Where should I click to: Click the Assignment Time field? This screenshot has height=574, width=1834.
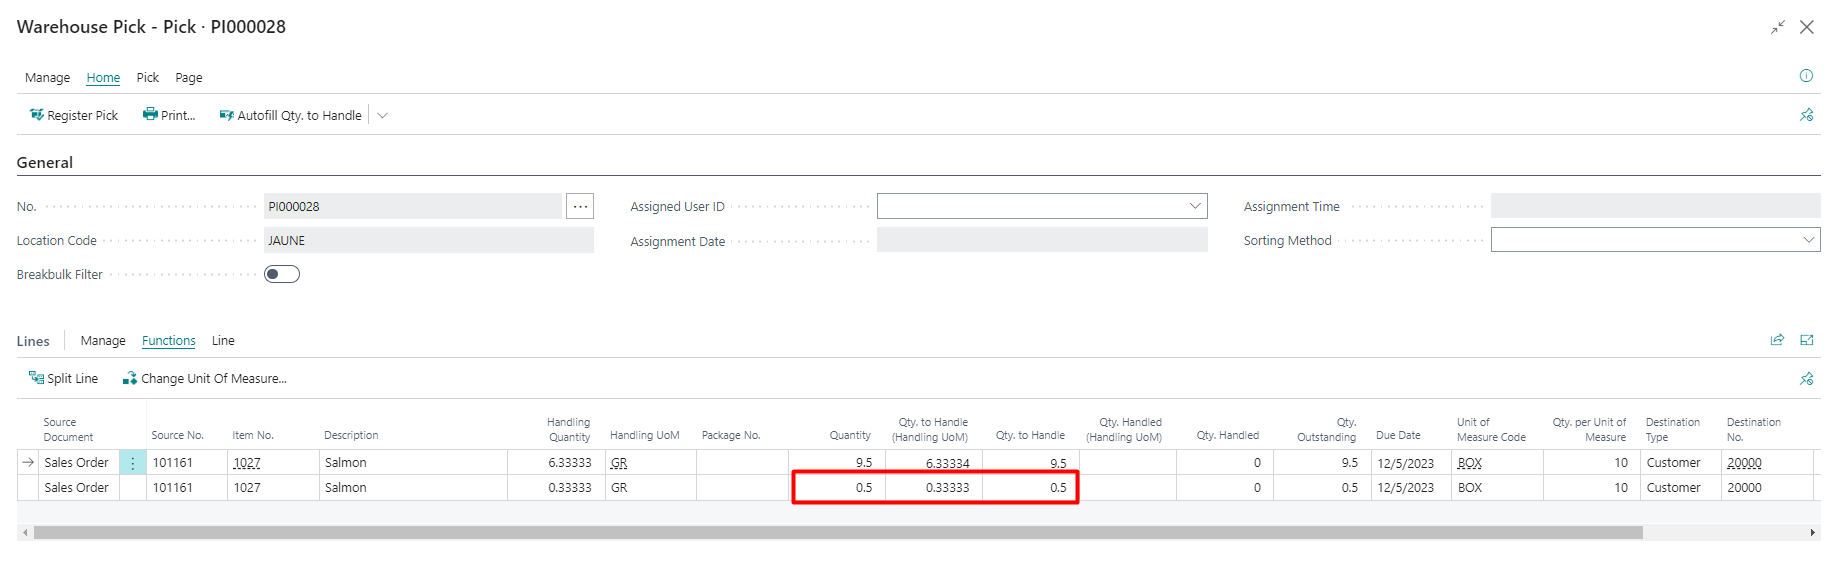[1655, 206]
